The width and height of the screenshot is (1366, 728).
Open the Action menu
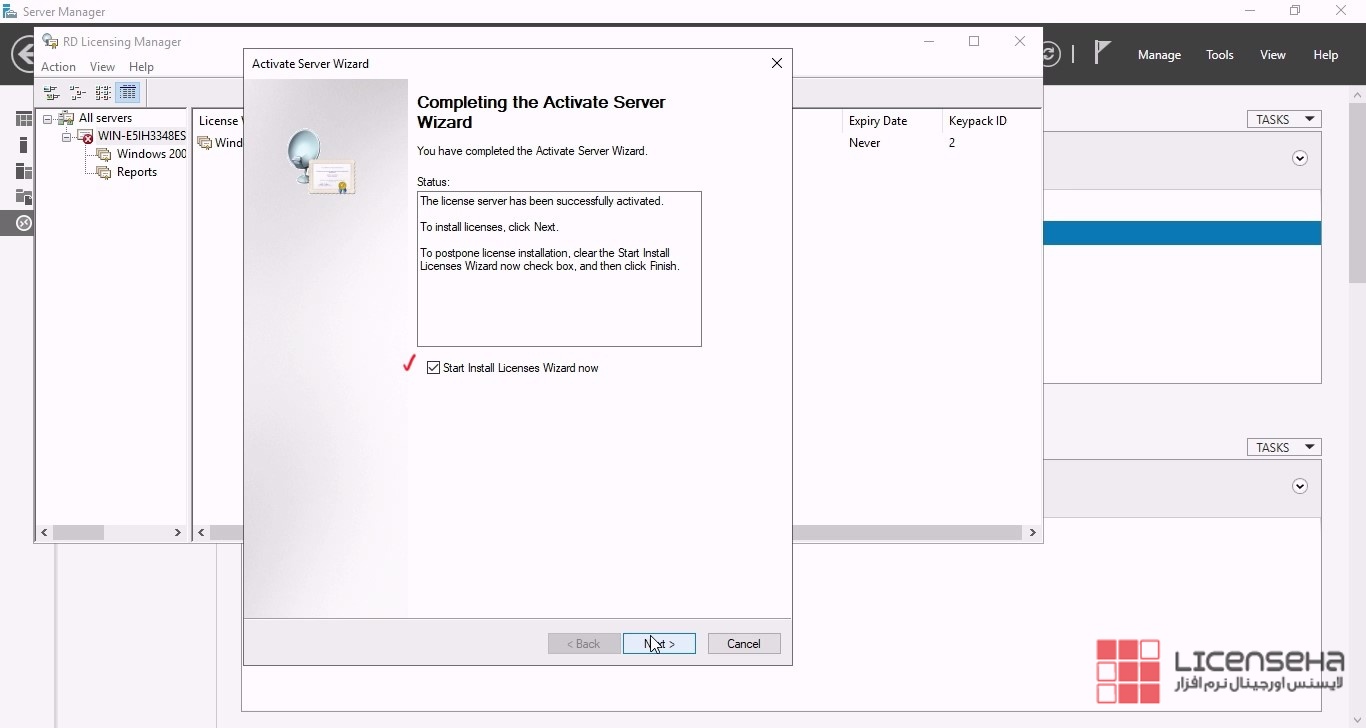pyautogui.click(x=58, y=67)
